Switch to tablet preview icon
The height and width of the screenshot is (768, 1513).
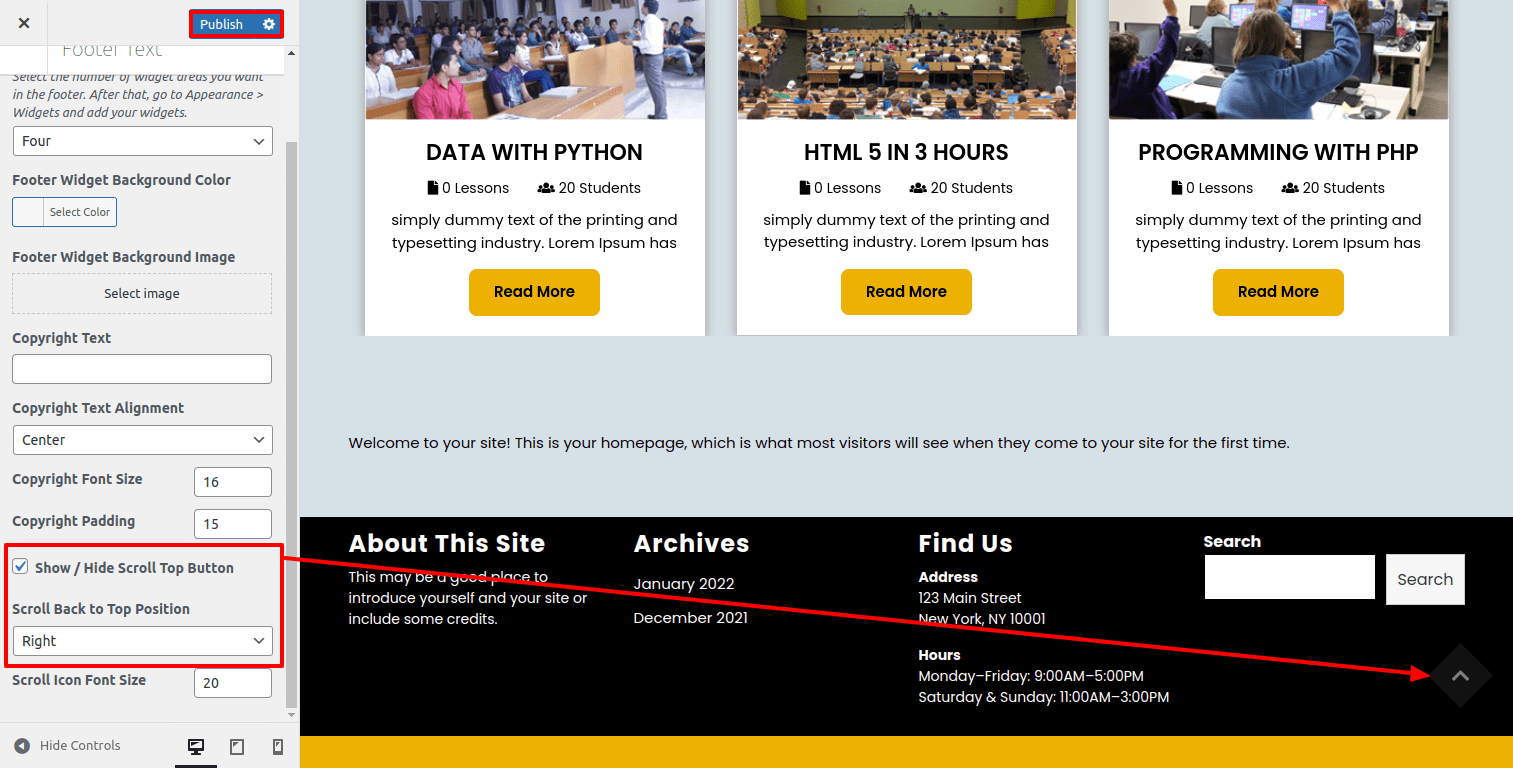237,746
